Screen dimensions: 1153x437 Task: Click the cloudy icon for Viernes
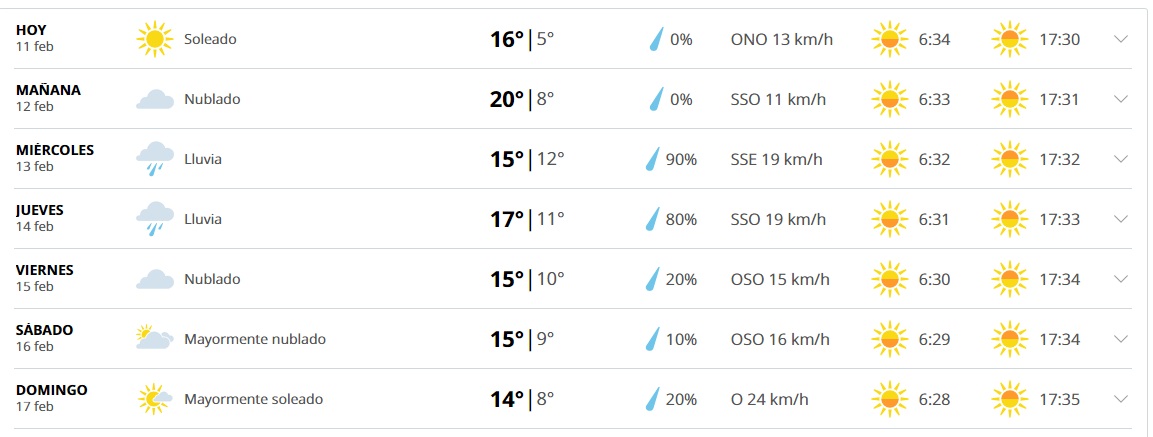[x=154, y=279]
